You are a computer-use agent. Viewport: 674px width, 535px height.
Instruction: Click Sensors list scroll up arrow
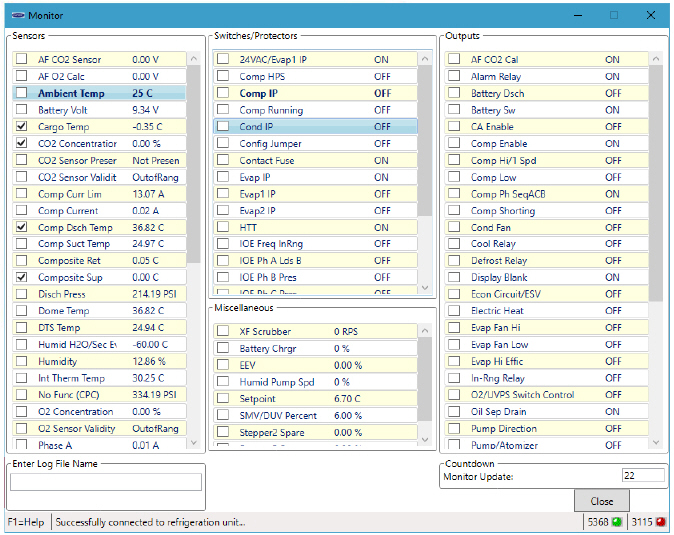[x=194, y=58]
